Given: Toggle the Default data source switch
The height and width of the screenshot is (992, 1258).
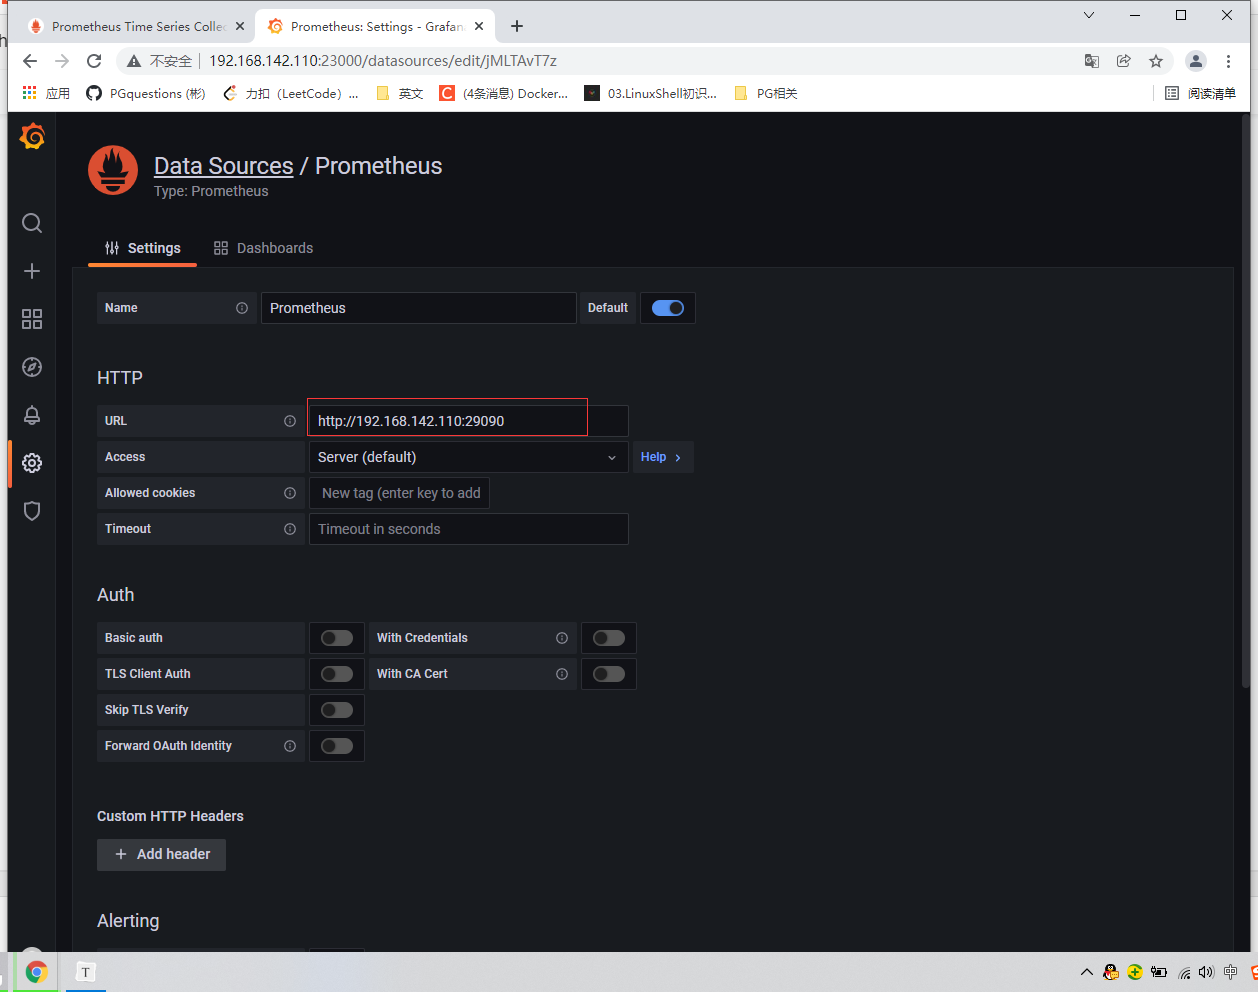Looking at the screenshot, I should (668, 308).
